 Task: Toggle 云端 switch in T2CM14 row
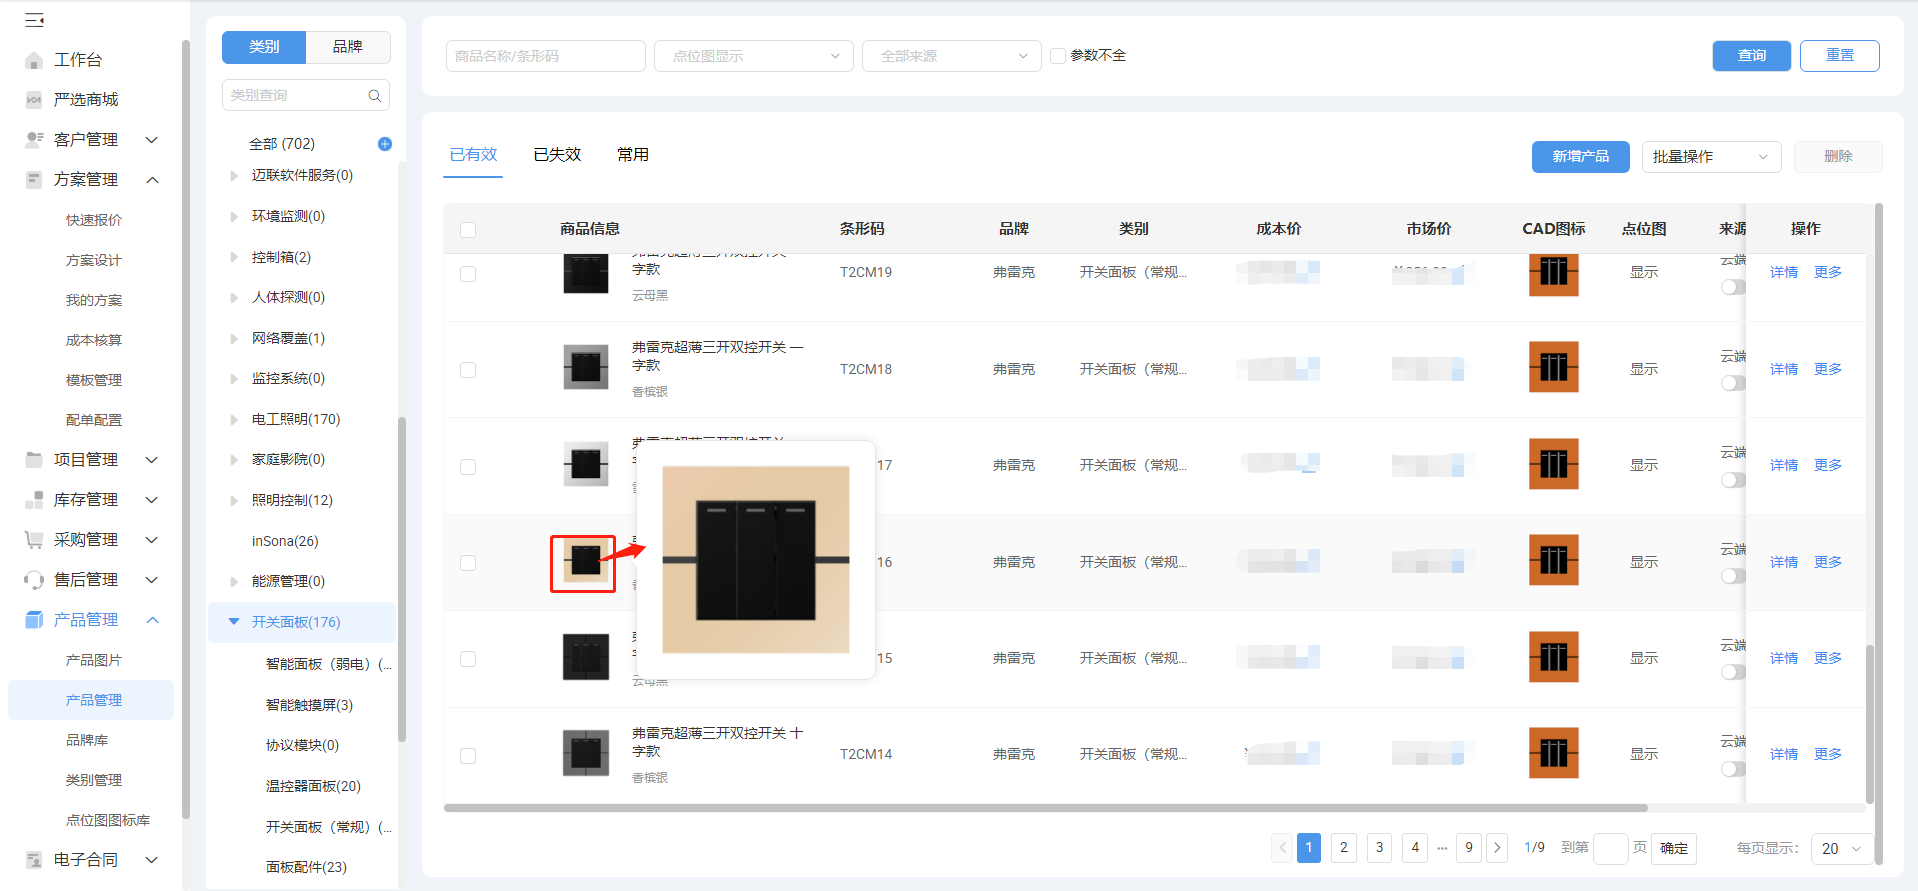[1733, 769]
